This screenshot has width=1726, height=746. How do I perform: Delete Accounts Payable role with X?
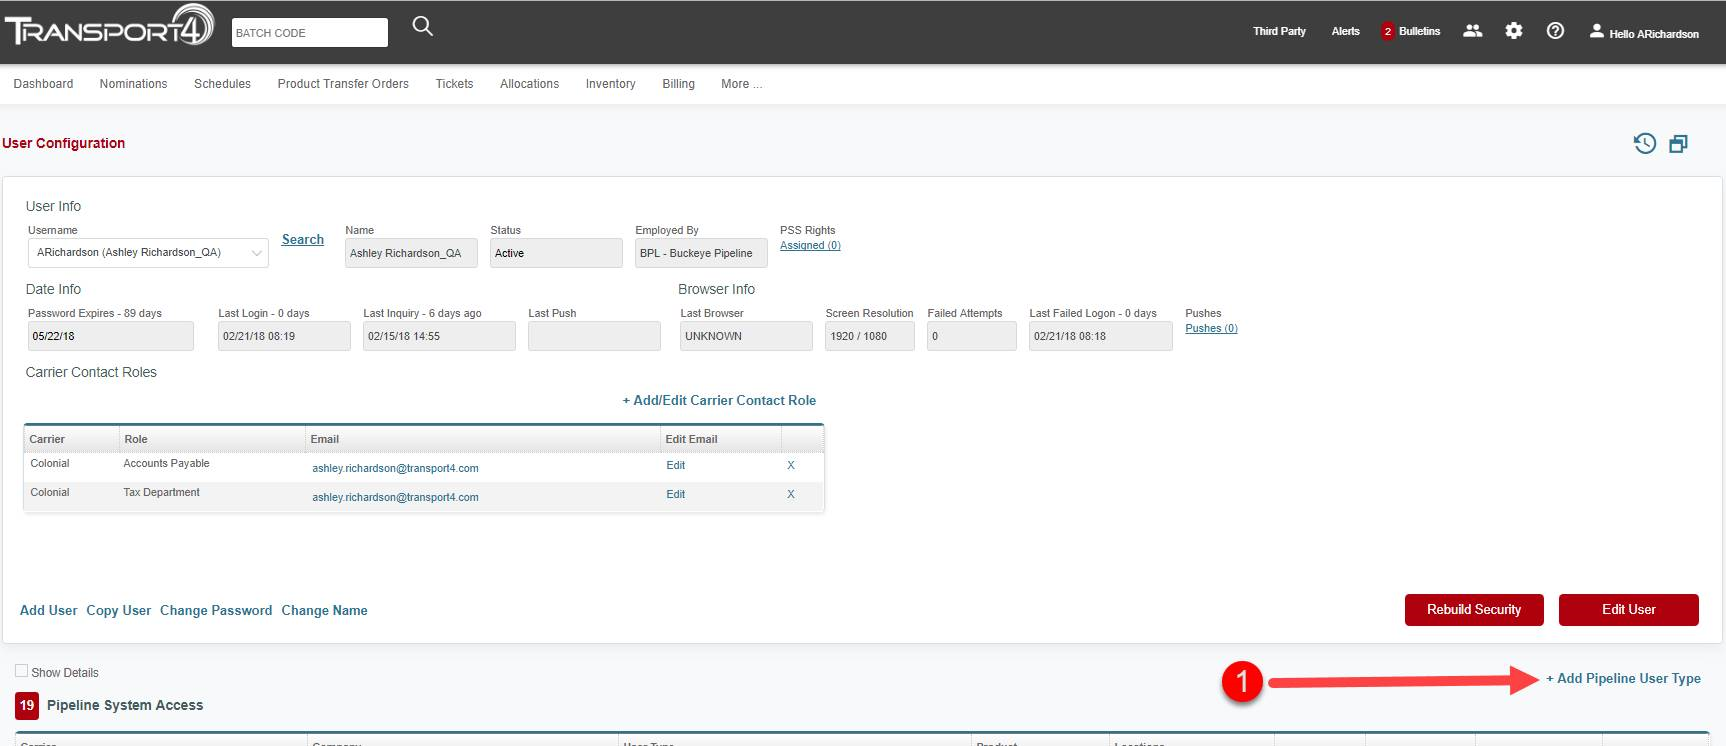click(x=790, y=465)
